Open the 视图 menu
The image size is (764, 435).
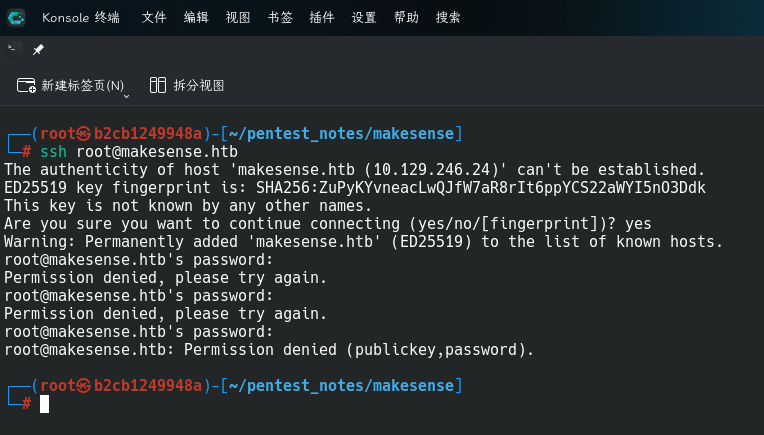(x=238, y=18)
